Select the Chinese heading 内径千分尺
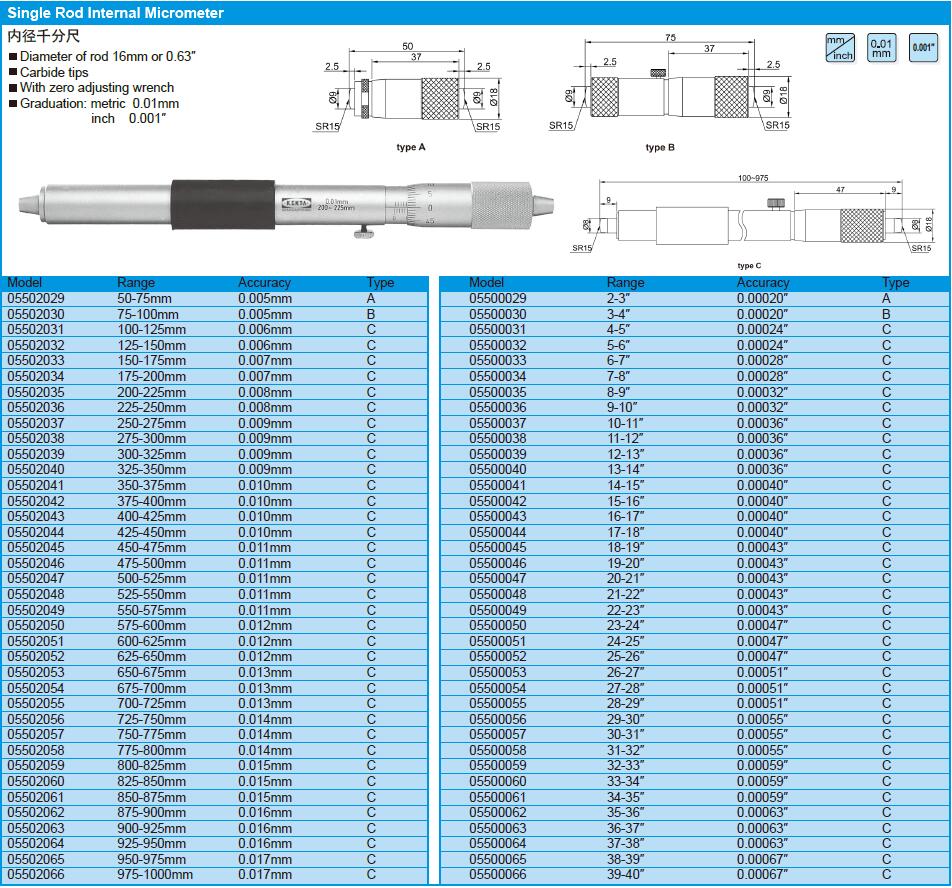The width and height of the screenshot is (952, 888). tap(43, 36)
